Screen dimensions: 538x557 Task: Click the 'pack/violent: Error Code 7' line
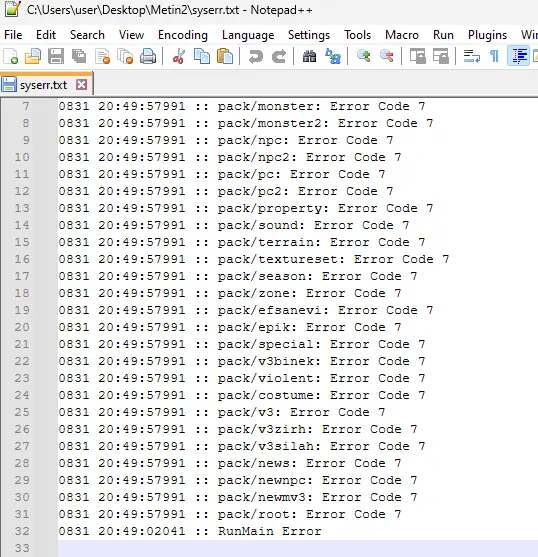[241, 378]
